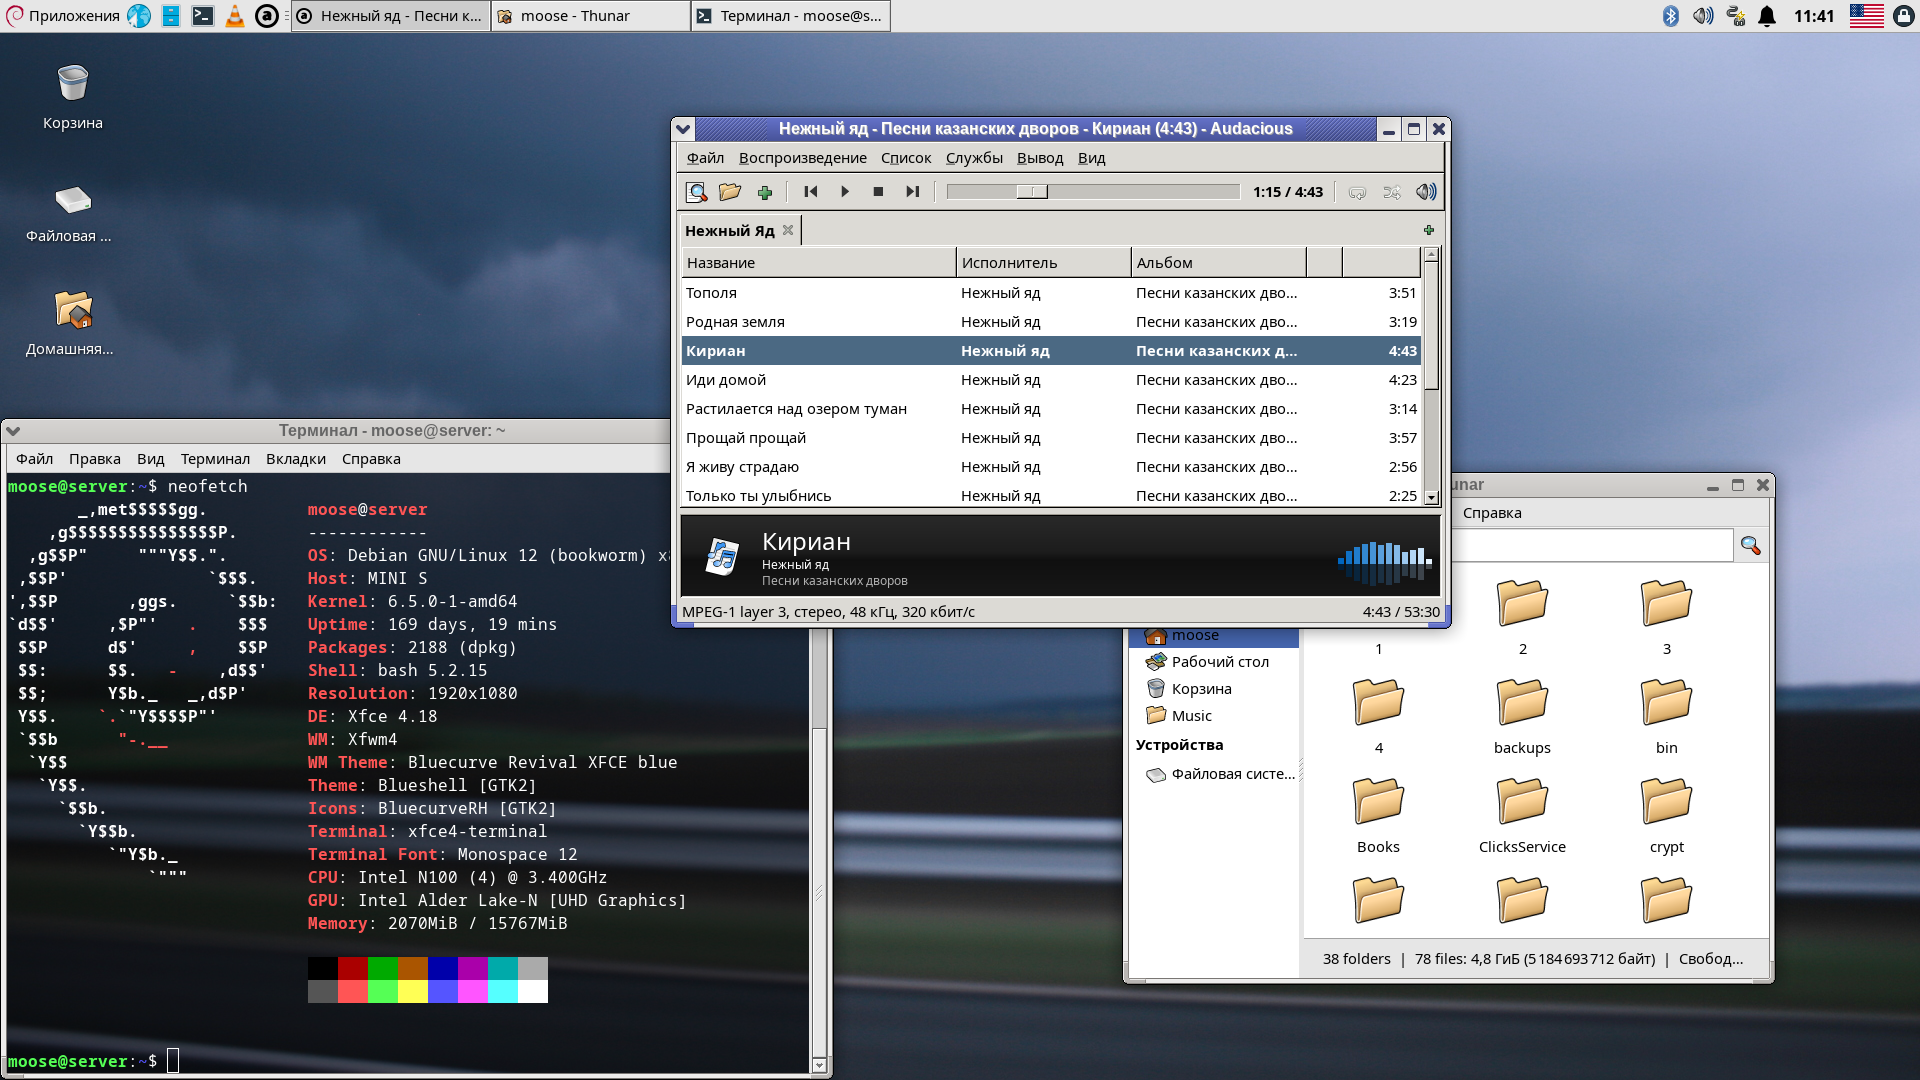Open the Службы menu

[974, 158]
